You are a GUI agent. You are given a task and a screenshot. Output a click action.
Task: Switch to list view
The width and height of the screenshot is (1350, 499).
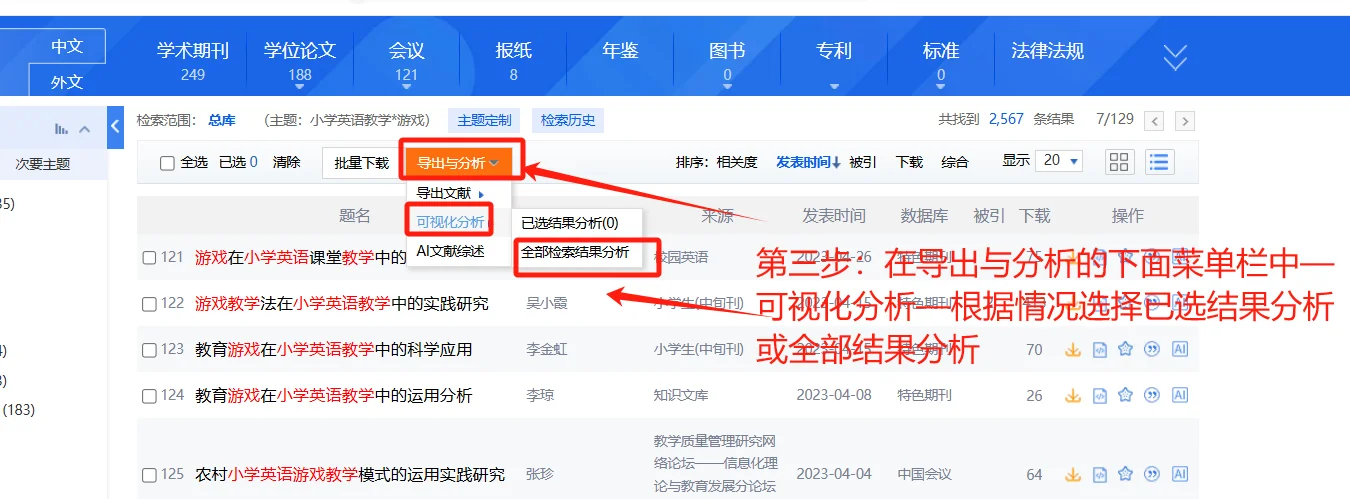pyautogui.click(x=1160, y=162)
